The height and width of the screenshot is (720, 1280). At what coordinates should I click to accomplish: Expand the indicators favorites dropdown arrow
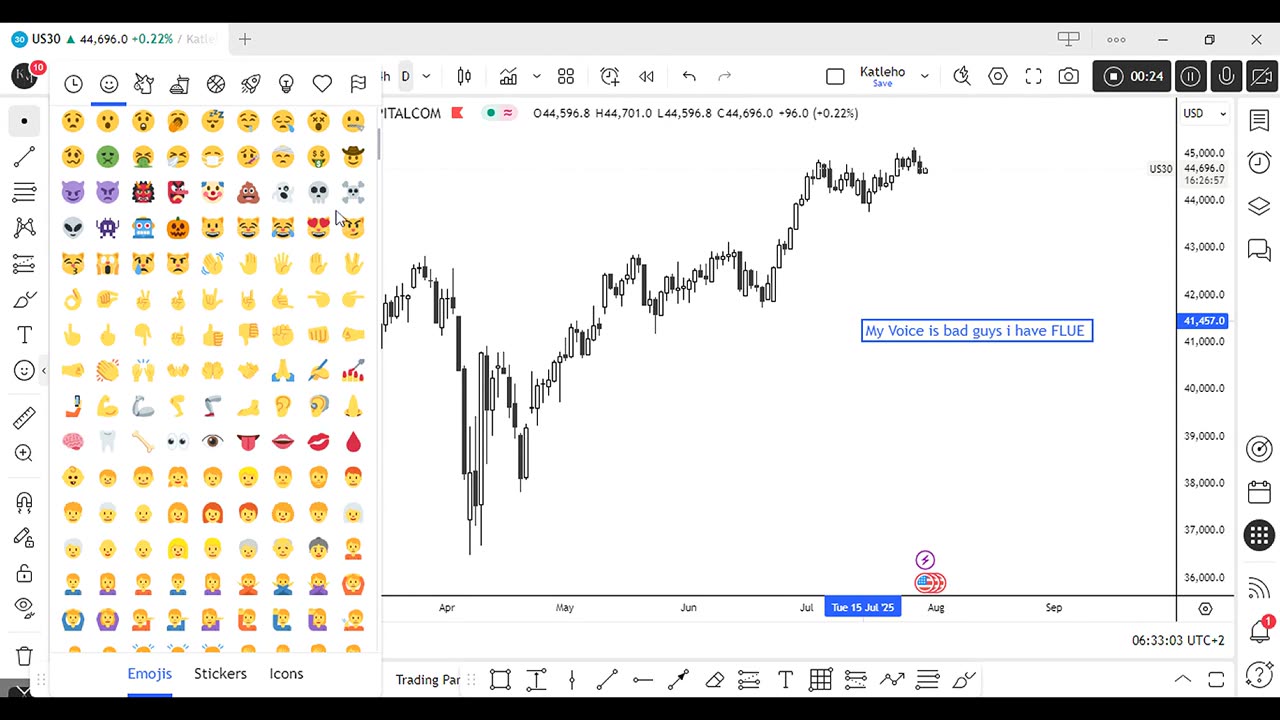(x=536, y=76)
